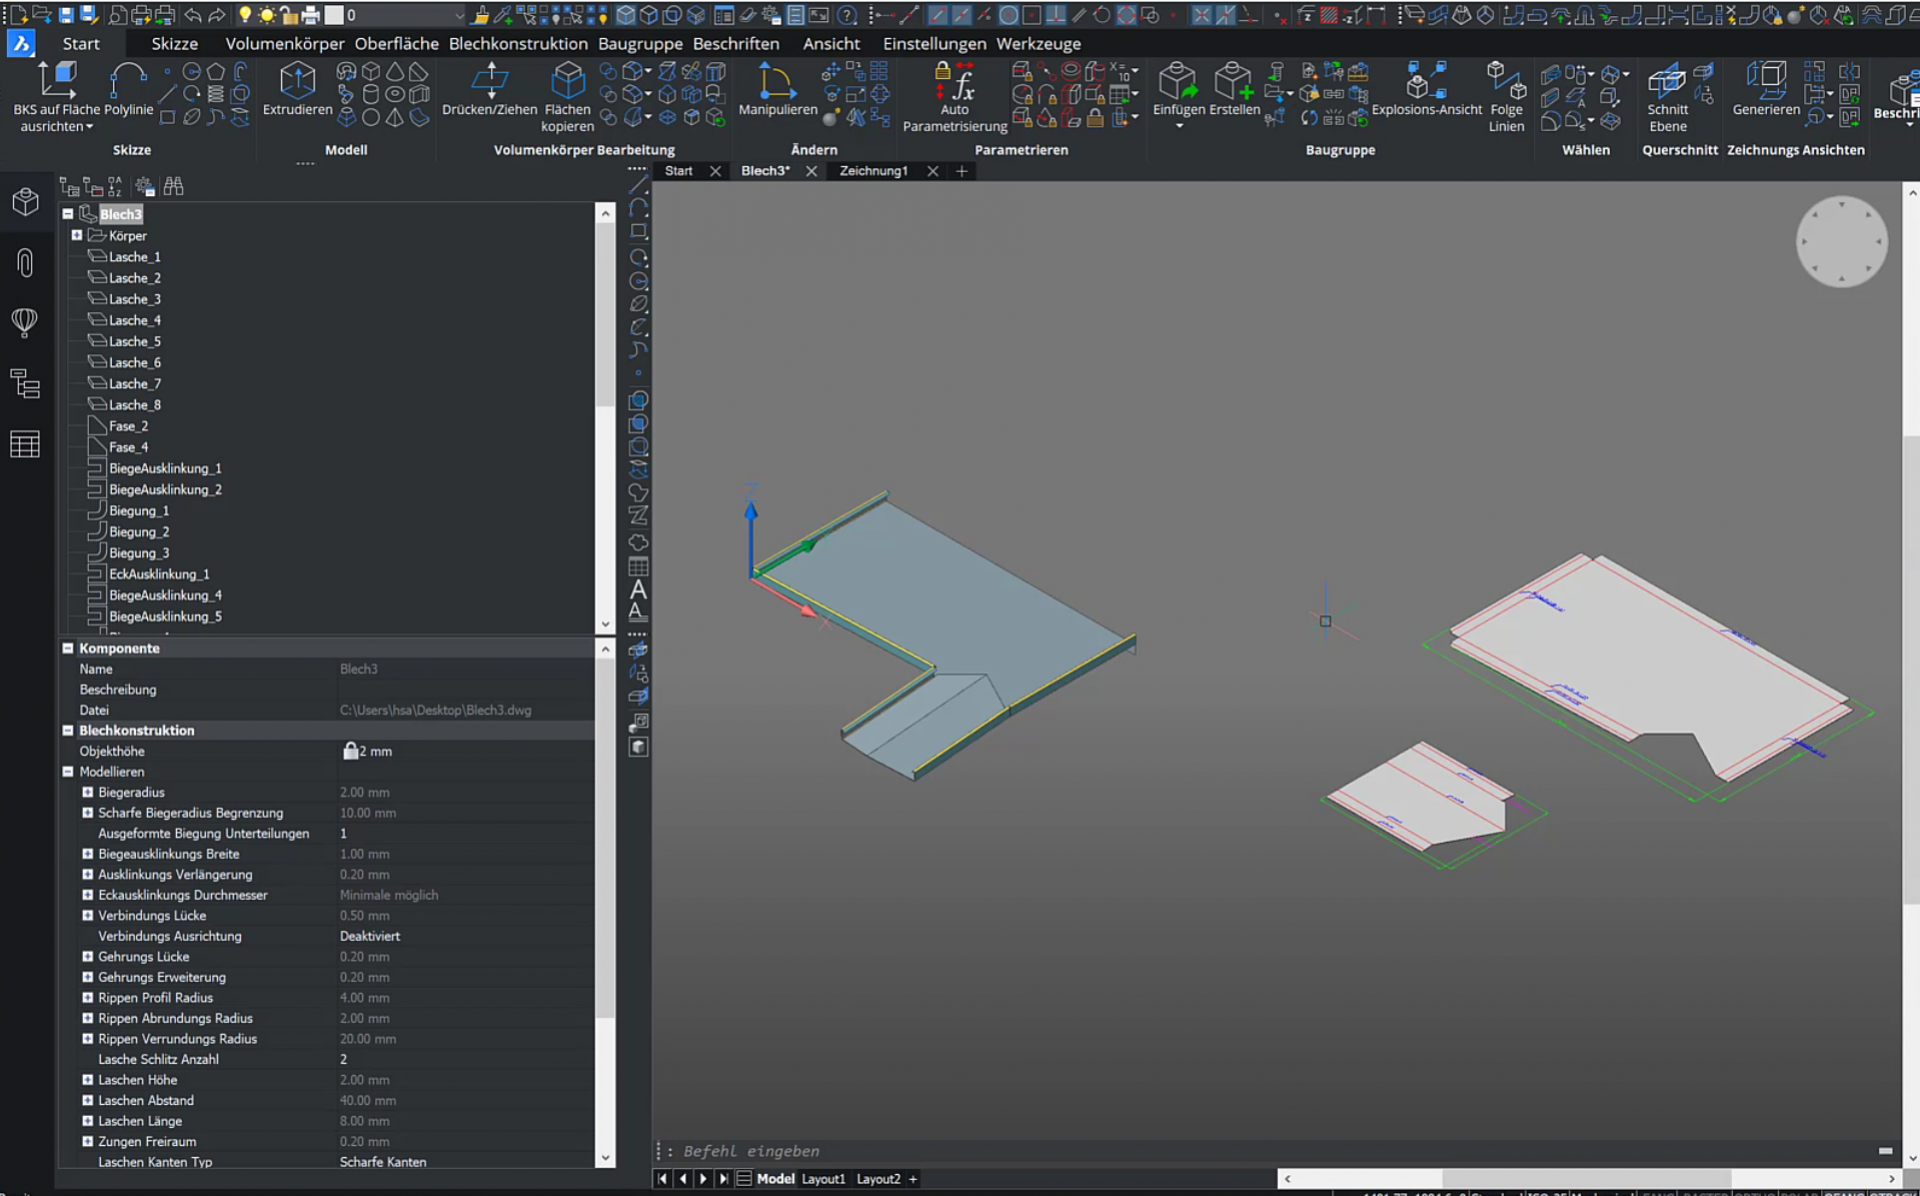Click the Text 'A' tool in vertical toolbar
This screenshot has height=1196, width=1920.
click(638, 590)
